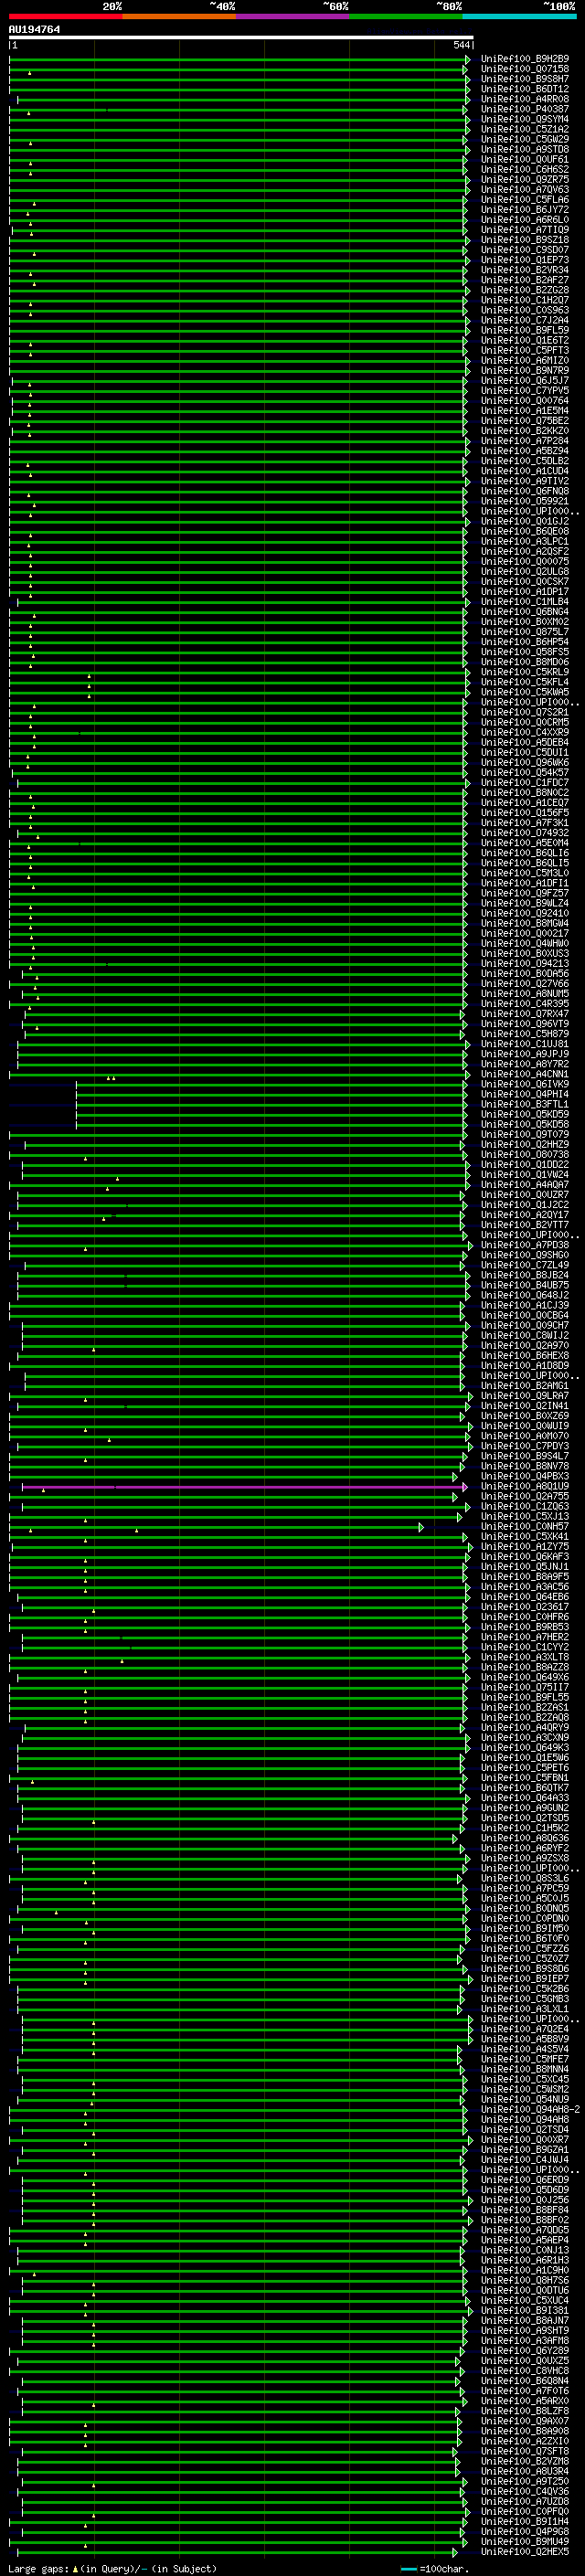The height and width of the screenshot is (2576, 585).
Task: Select hit label UniRef100_B8NV78
Action: [525, 1466]
